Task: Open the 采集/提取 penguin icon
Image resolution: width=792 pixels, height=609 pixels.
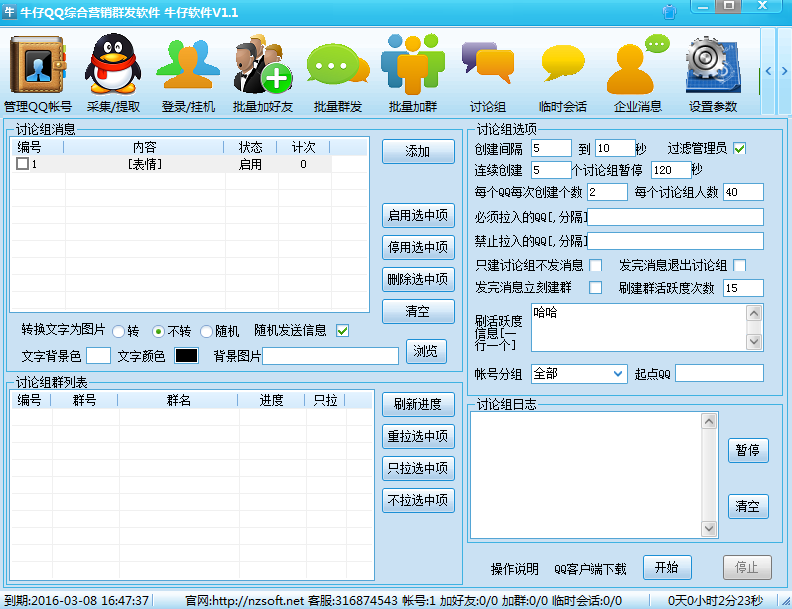Action: pyautogui.click(x=113, y=65)
